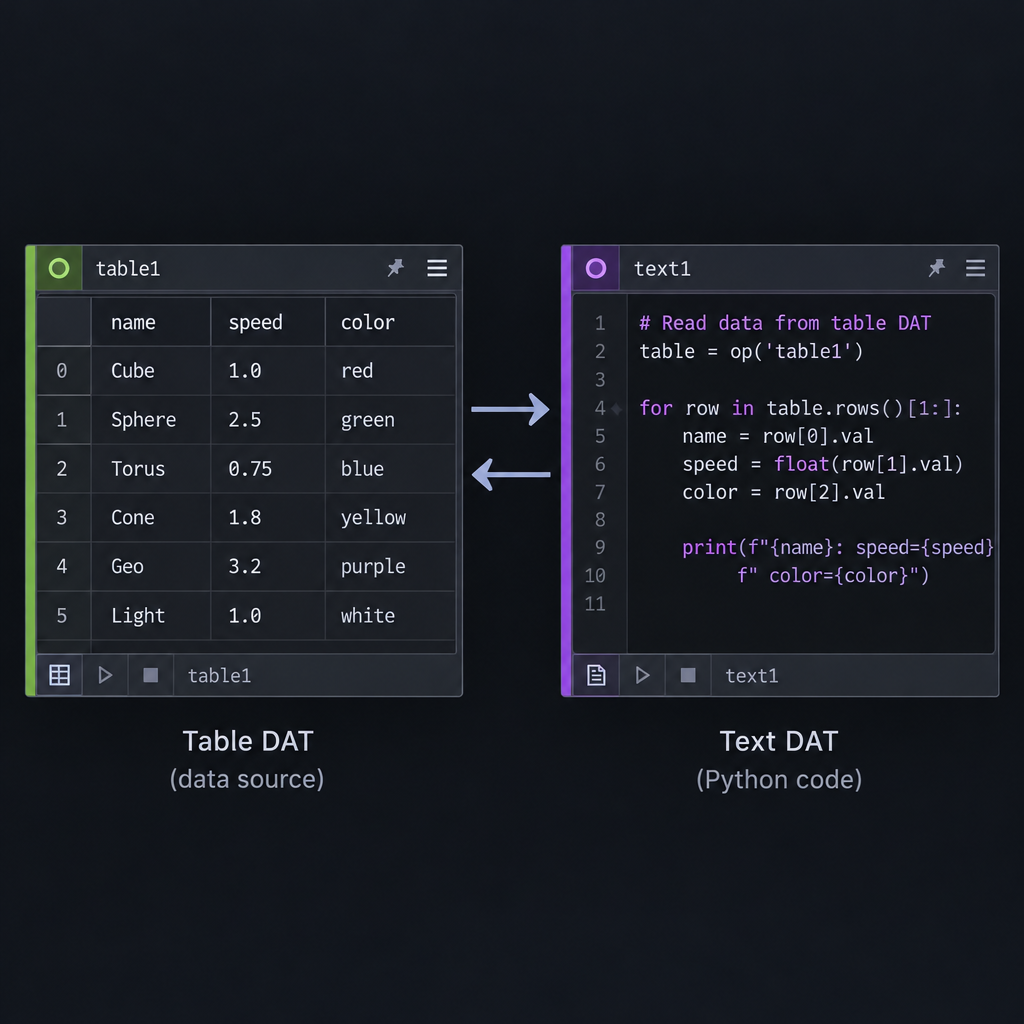The image size is (1024, 1024).
Task: Pin the table1 panel
Action: 396,268
